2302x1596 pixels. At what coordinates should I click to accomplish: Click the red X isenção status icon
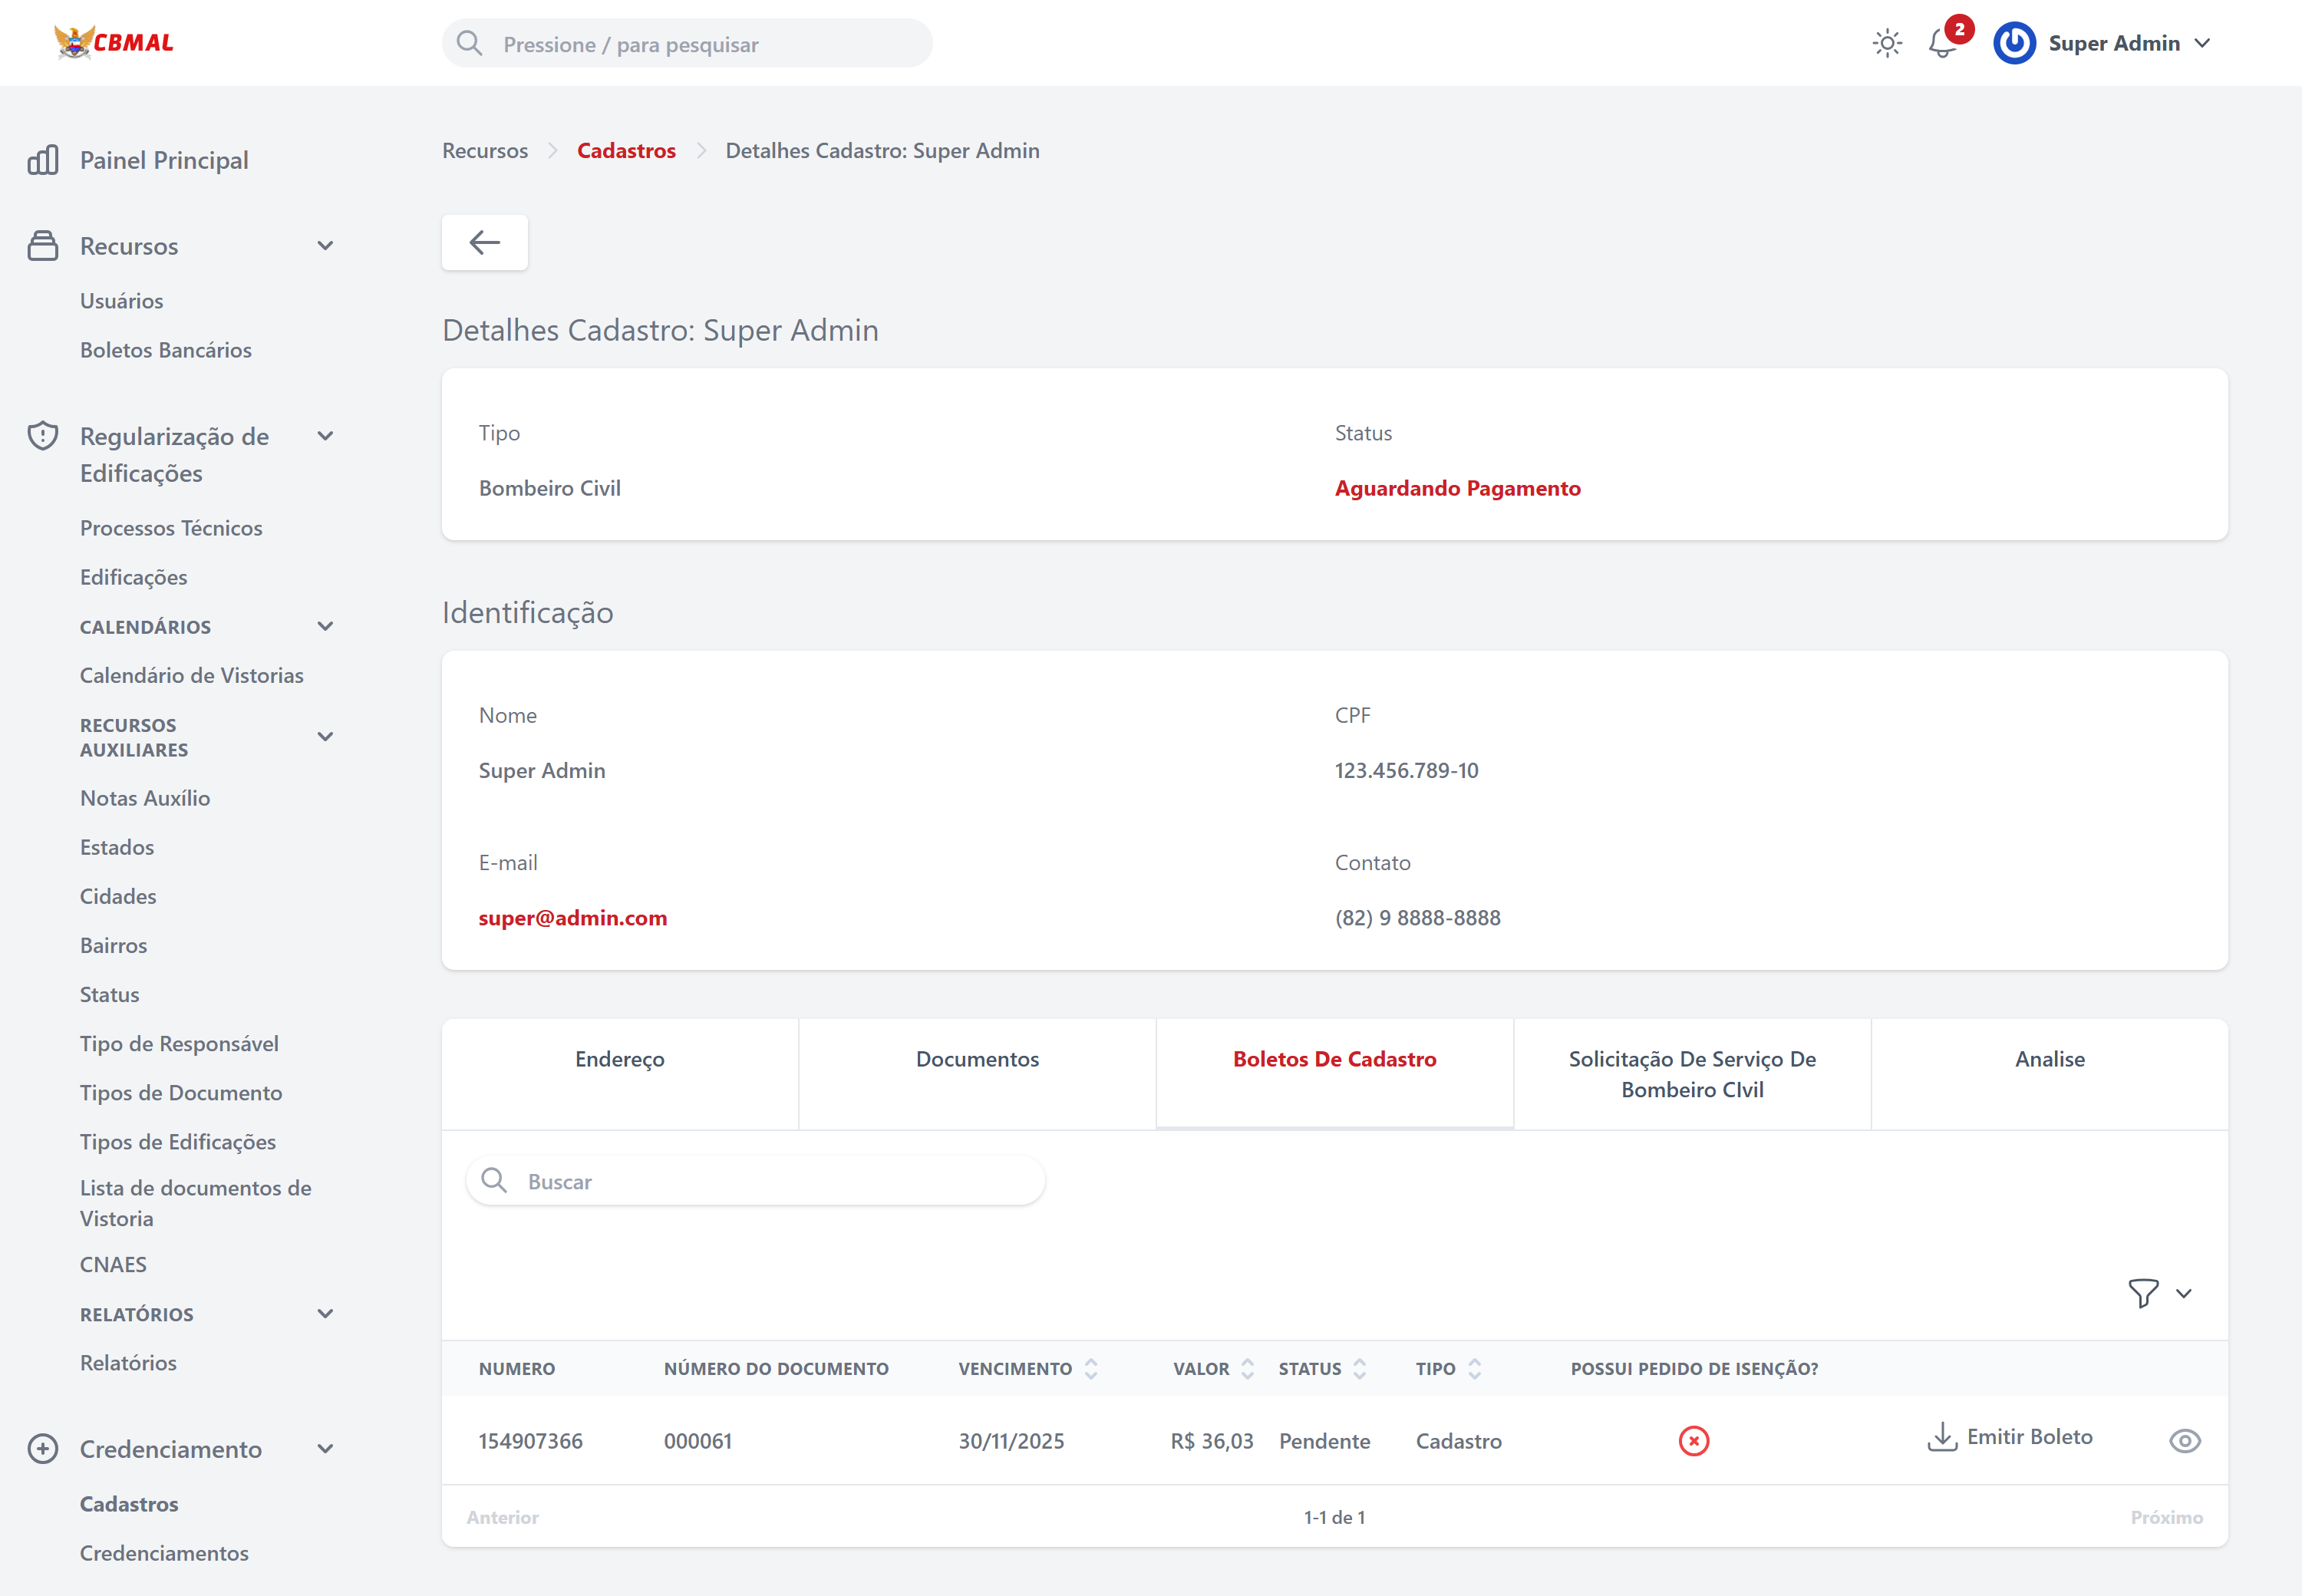[1693, 1440]
